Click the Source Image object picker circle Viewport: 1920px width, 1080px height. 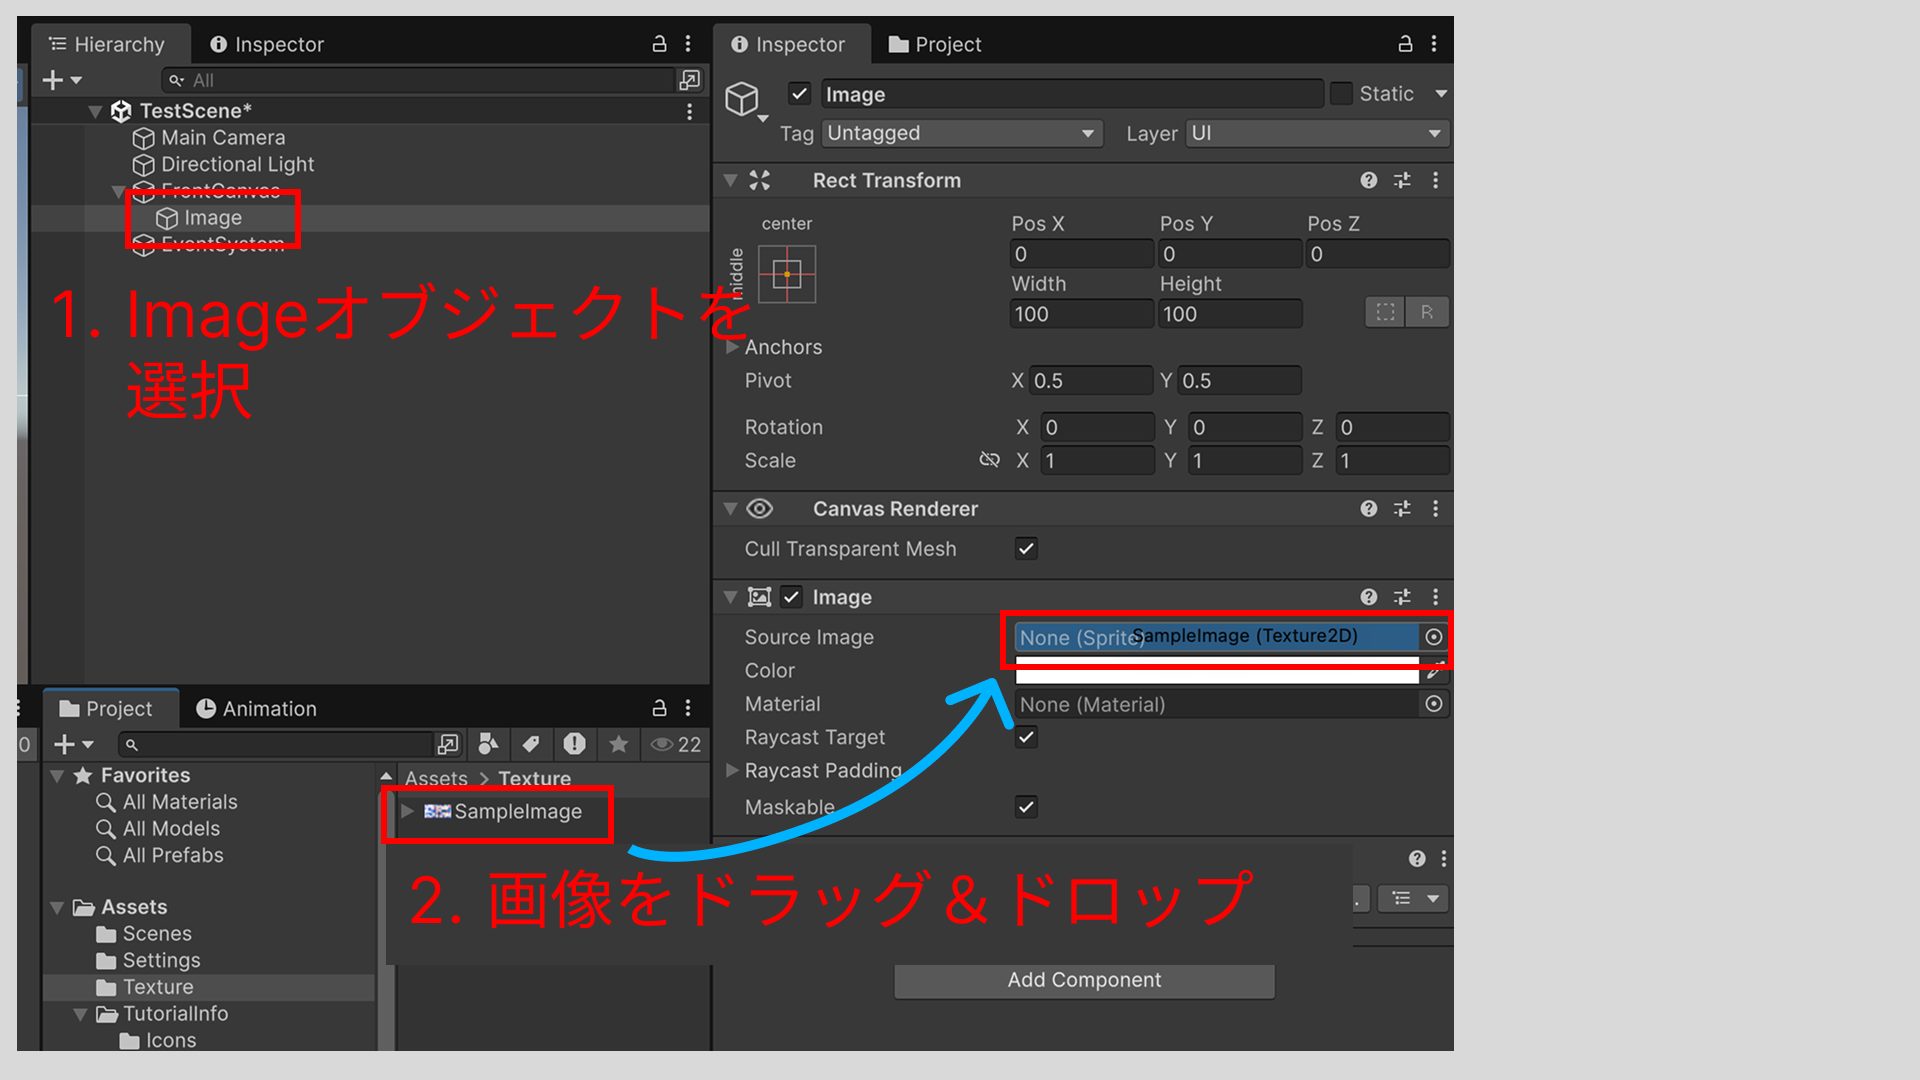1433,637
